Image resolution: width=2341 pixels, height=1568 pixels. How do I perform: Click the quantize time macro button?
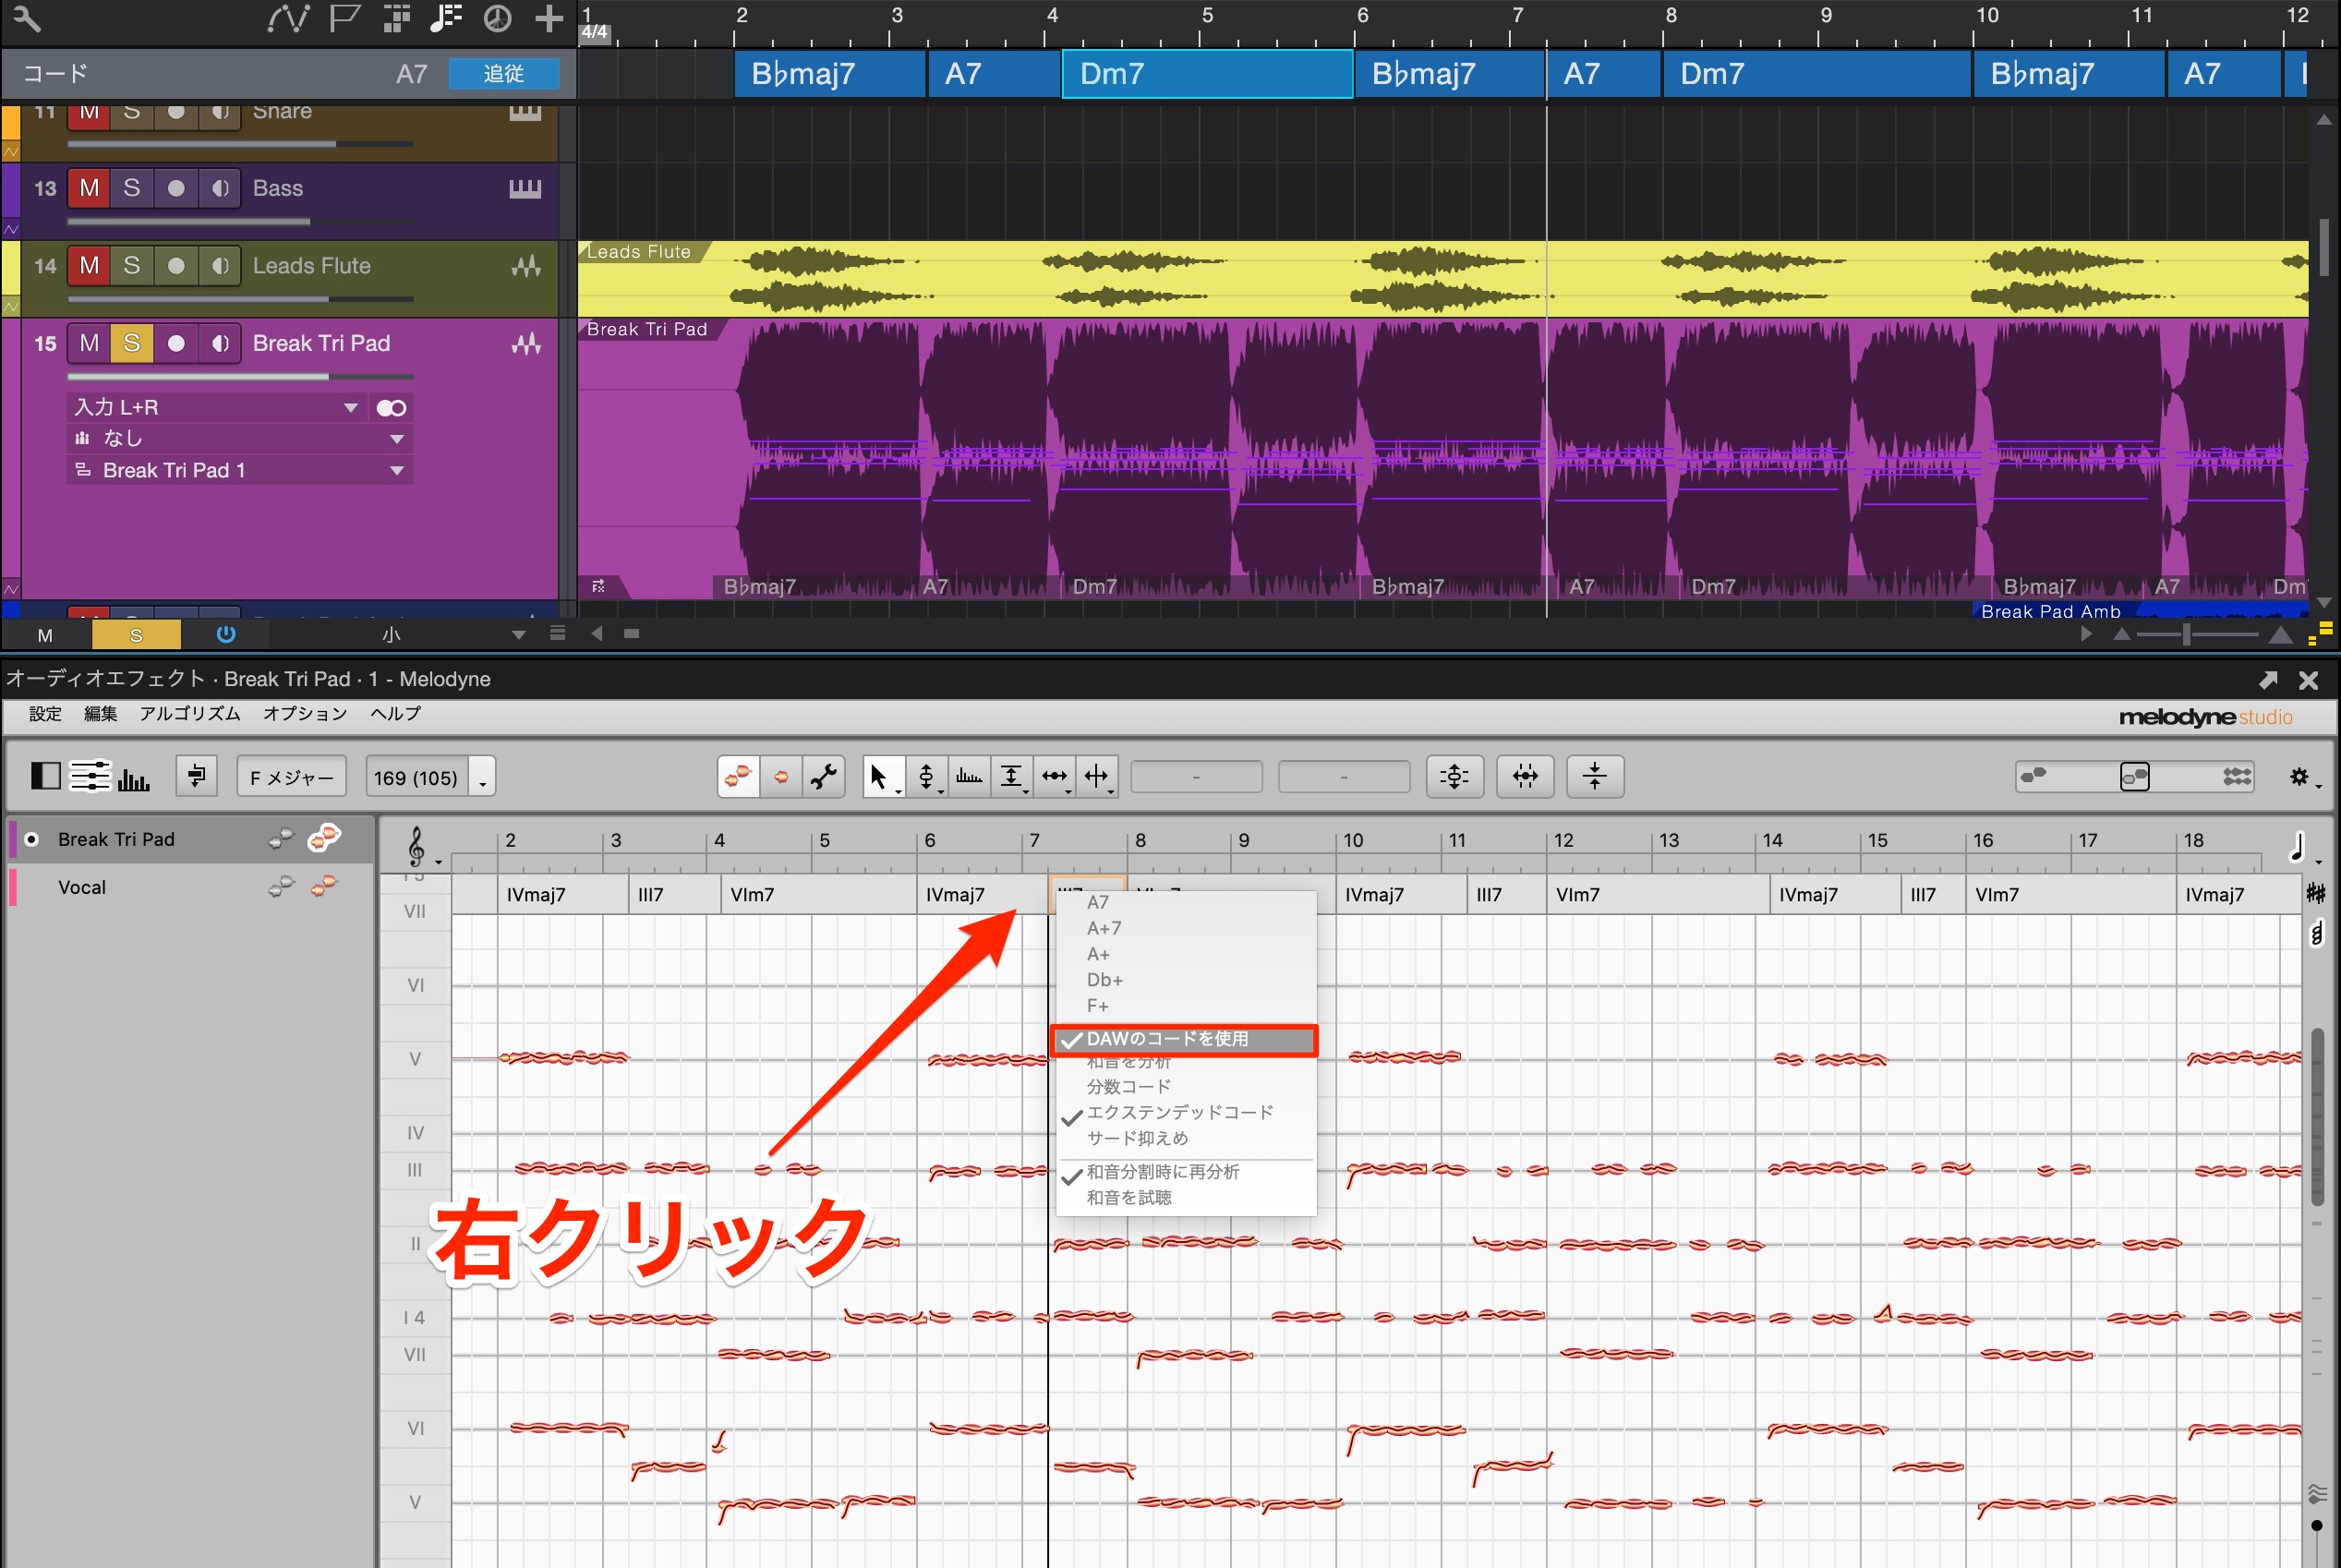[1525, 776]
